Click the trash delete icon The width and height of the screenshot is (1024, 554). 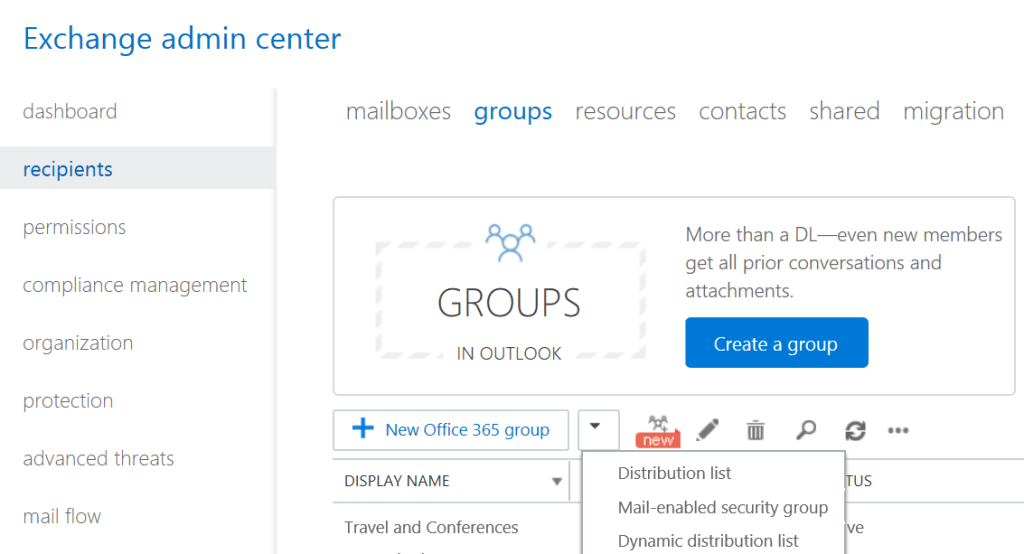(x=756, y=430)
